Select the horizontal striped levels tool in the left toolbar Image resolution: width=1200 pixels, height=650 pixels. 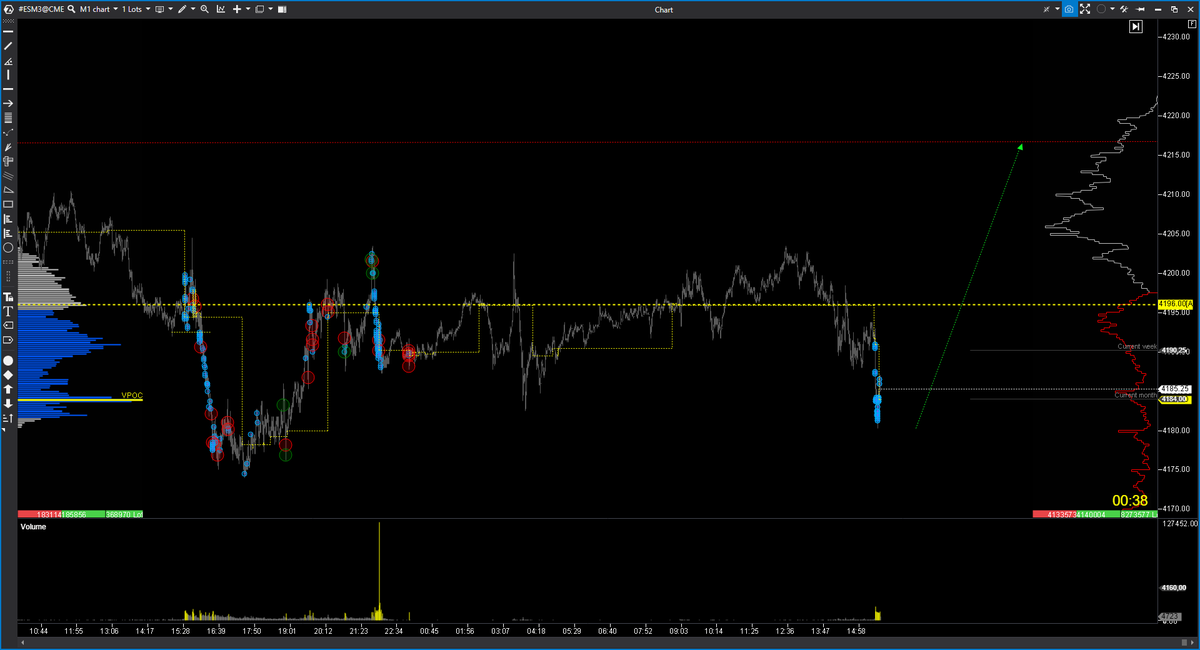tap(8, 118)
